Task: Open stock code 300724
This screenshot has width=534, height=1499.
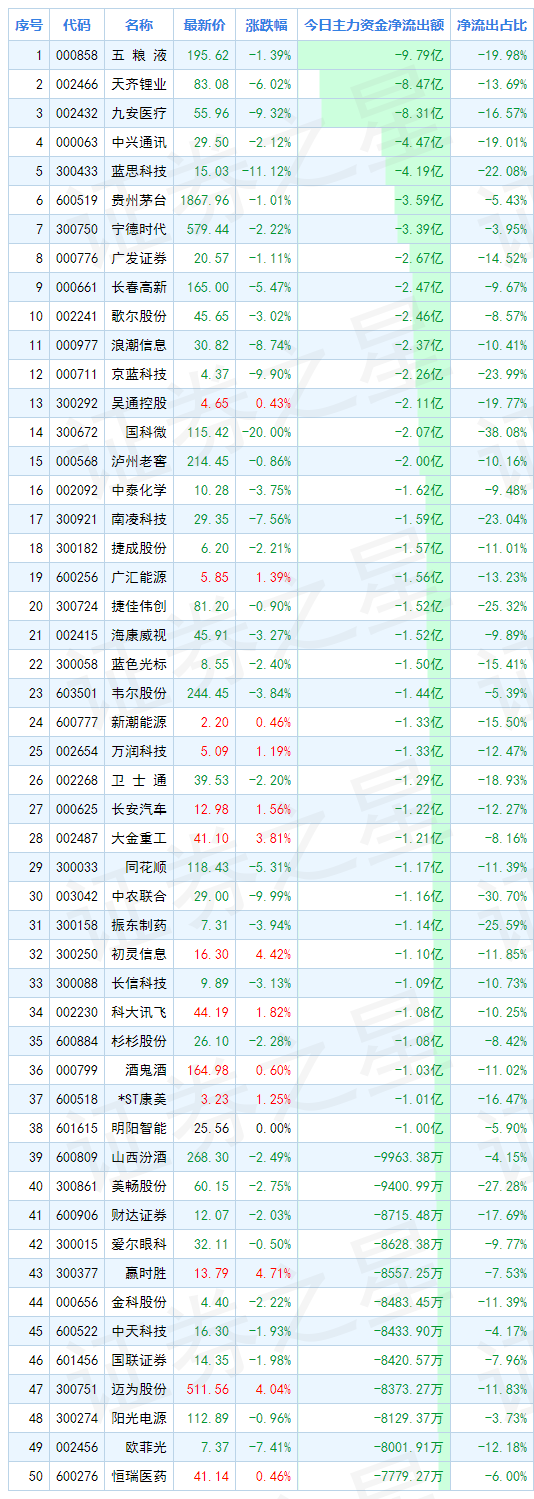Action: [x=77, y=605]
